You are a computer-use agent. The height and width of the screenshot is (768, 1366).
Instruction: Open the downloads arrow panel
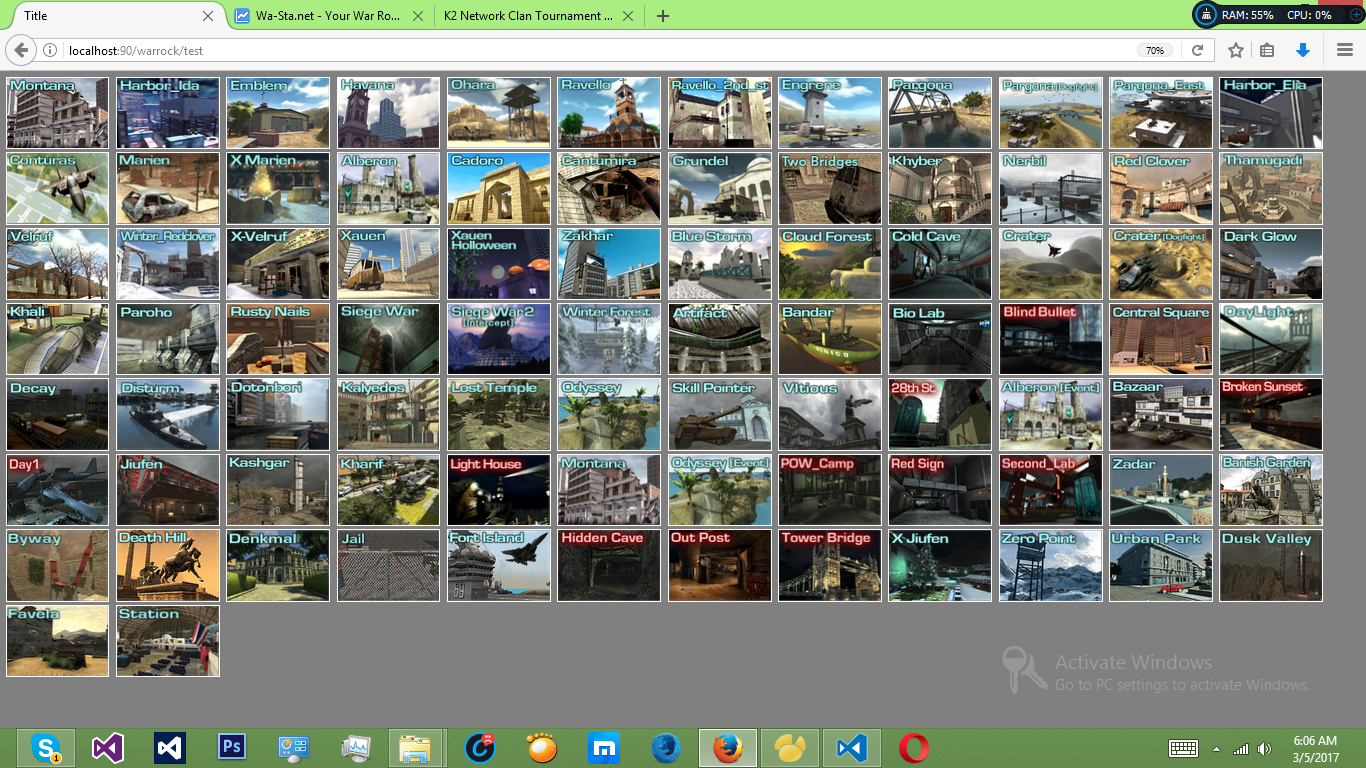pyautogui.click(x=1302, y=50)
